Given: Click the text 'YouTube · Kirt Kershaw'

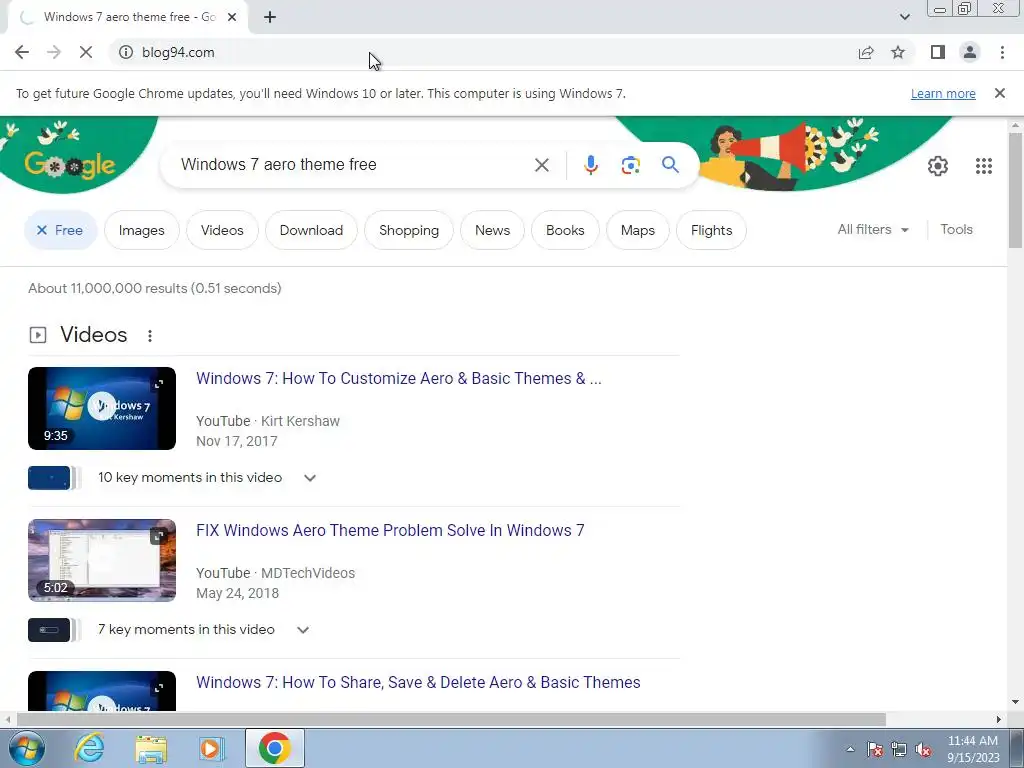Looking at the screenshot, I should pyautogui.click(x=268, y=421).
